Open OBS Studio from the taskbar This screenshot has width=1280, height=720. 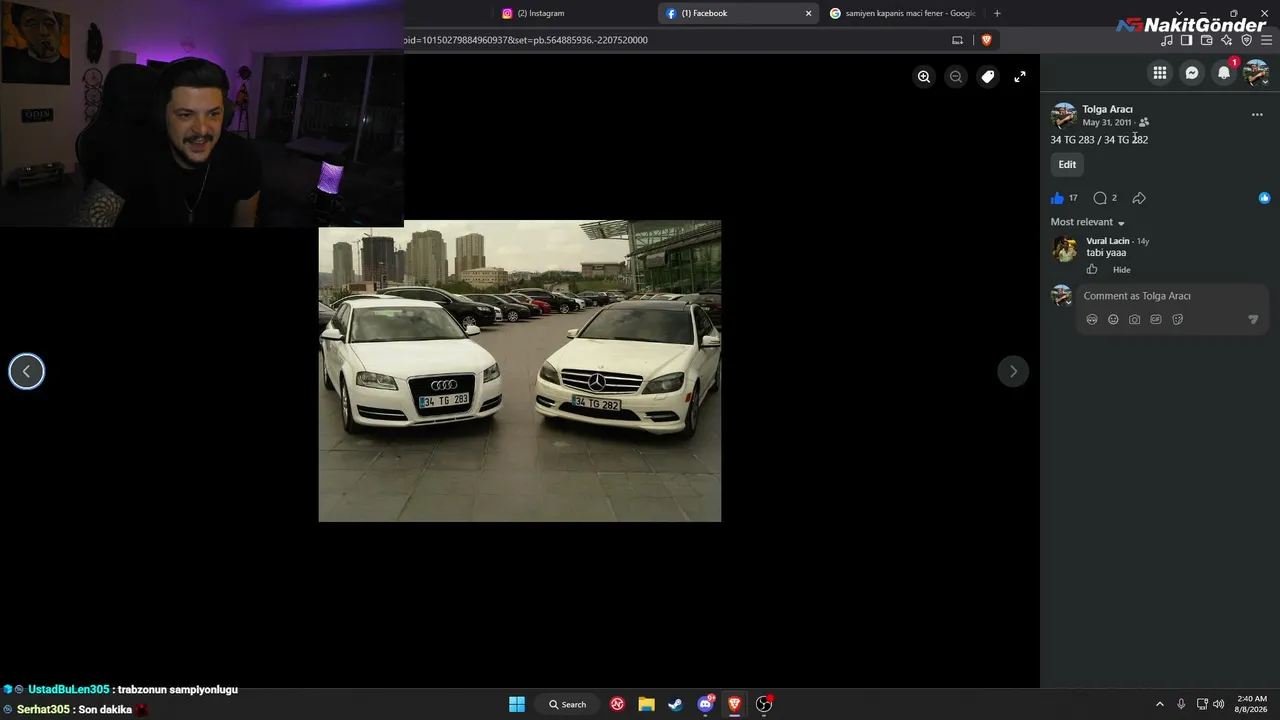click(x=764, y=704)
